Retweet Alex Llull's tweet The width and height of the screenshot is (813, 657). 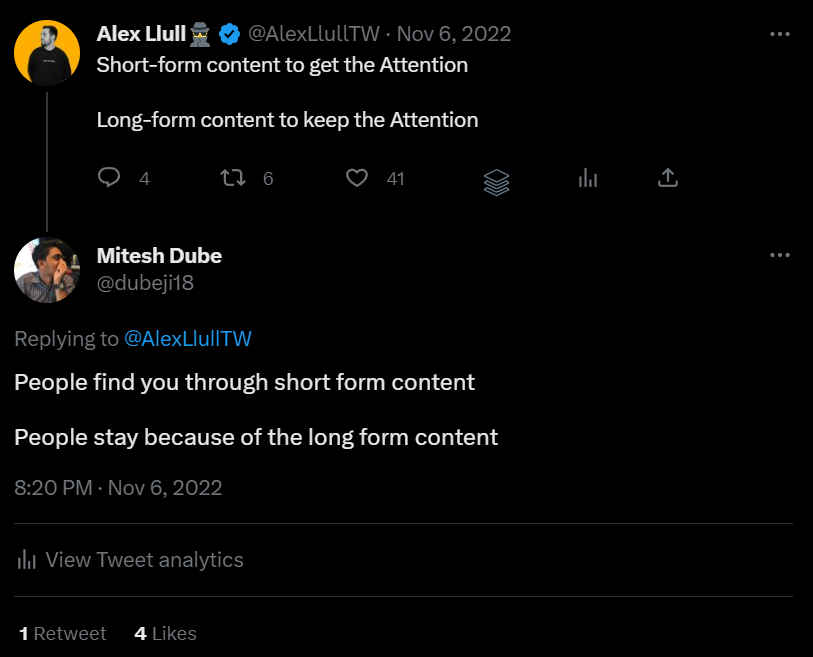click(233, 178)
